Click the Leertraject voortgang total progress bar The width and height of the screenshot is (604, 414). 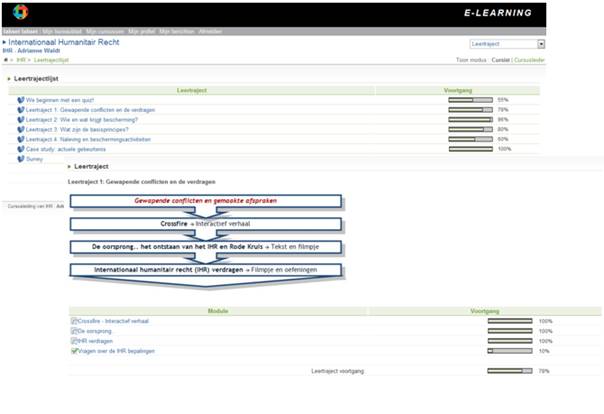(x=510, y=371)
